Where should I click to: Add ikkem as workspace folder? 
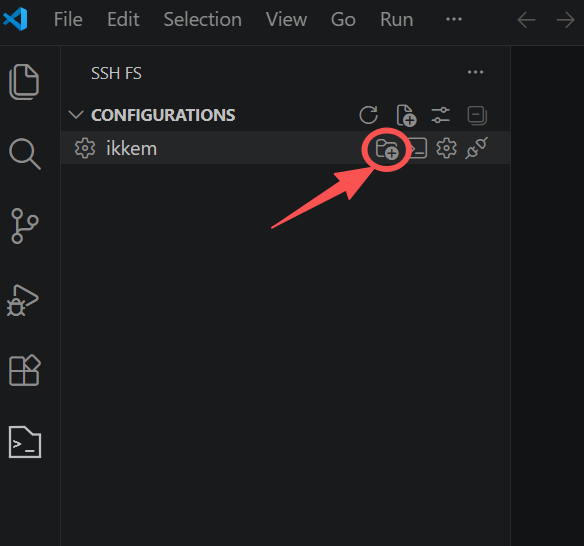click(387, 149)
